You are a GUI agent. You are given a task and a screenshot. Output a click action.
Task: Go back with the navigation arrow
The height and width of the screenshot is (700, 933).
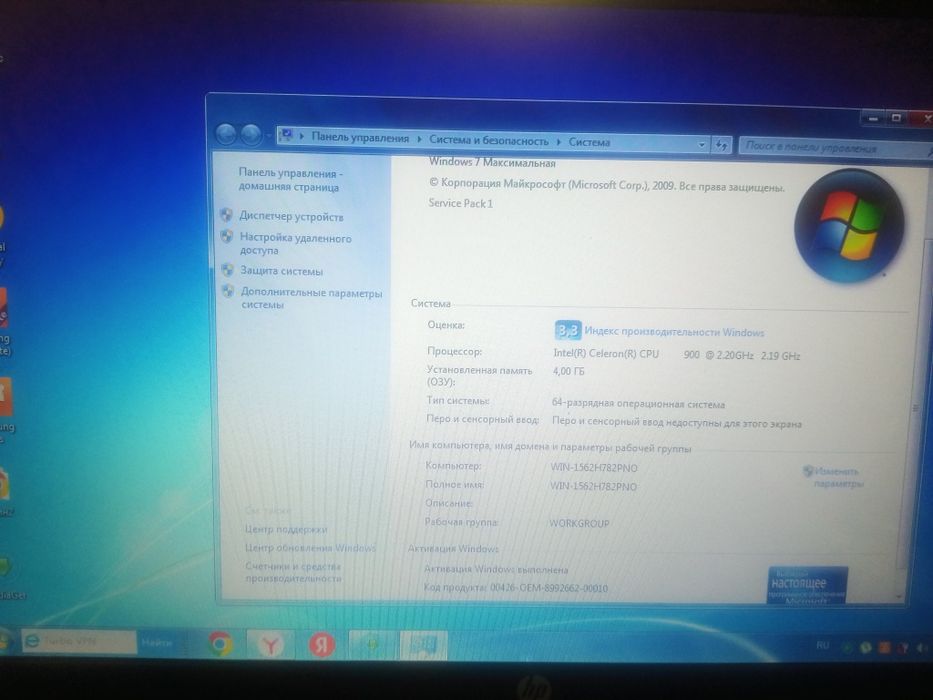pos(226,135)
